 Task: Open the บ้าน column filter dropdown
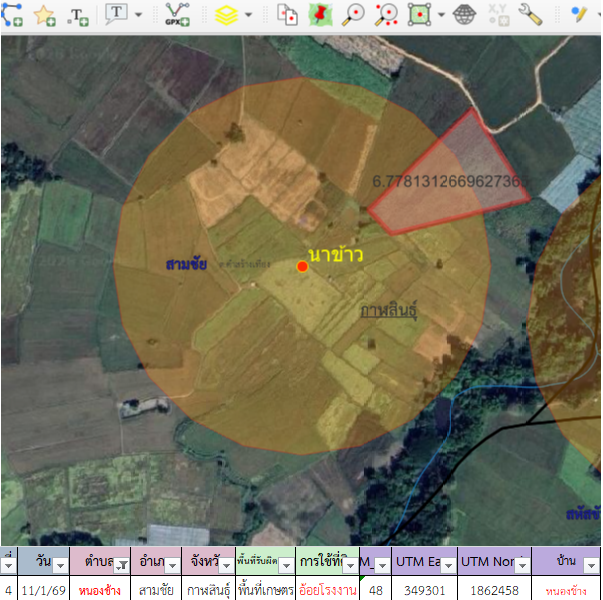coord(592,565)
